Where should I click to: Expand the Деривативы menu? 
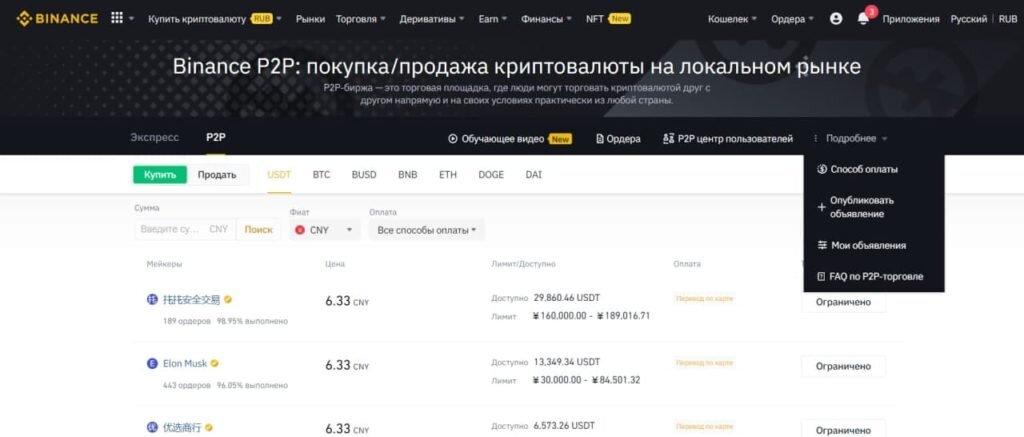coord(432,19)
